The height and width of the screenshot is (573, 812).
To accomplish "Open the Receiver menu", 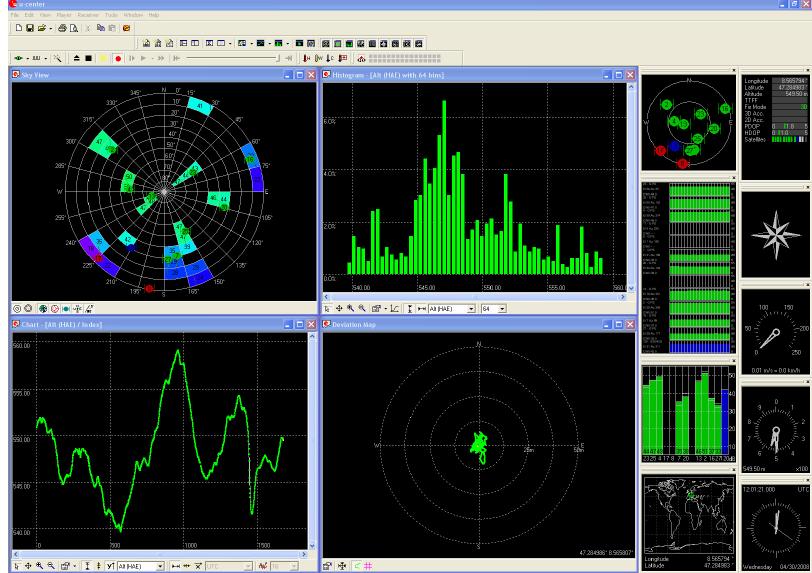I will (88, 15).
